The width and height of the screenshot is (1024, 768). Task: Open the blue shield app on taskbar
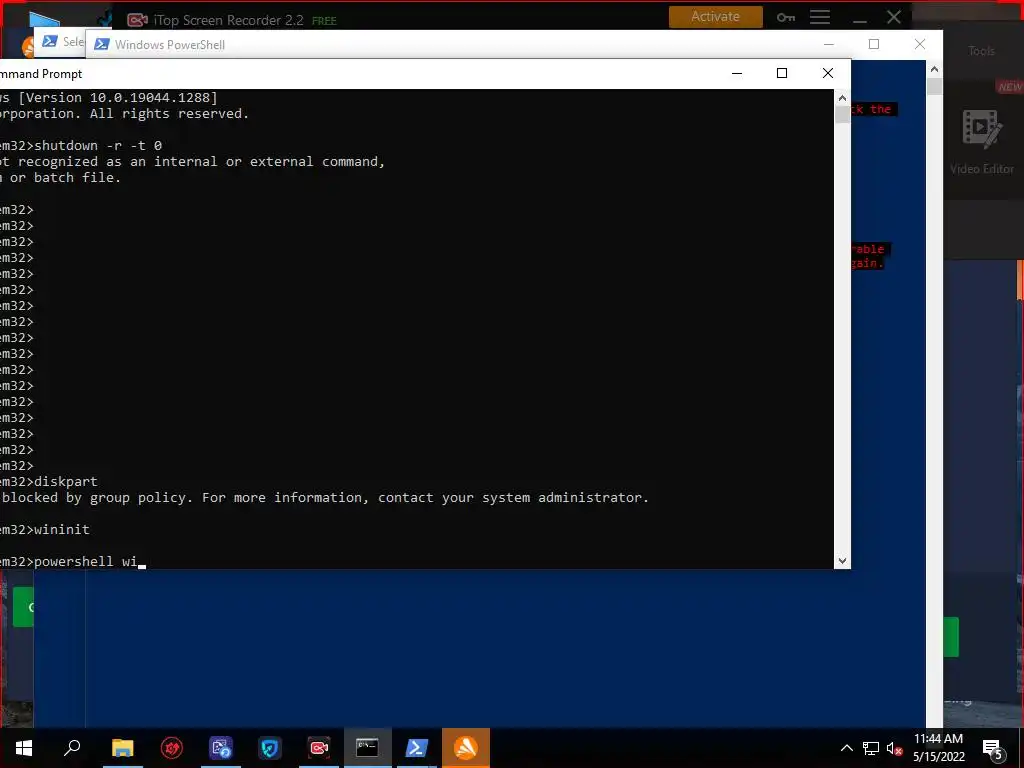point(270,748)
